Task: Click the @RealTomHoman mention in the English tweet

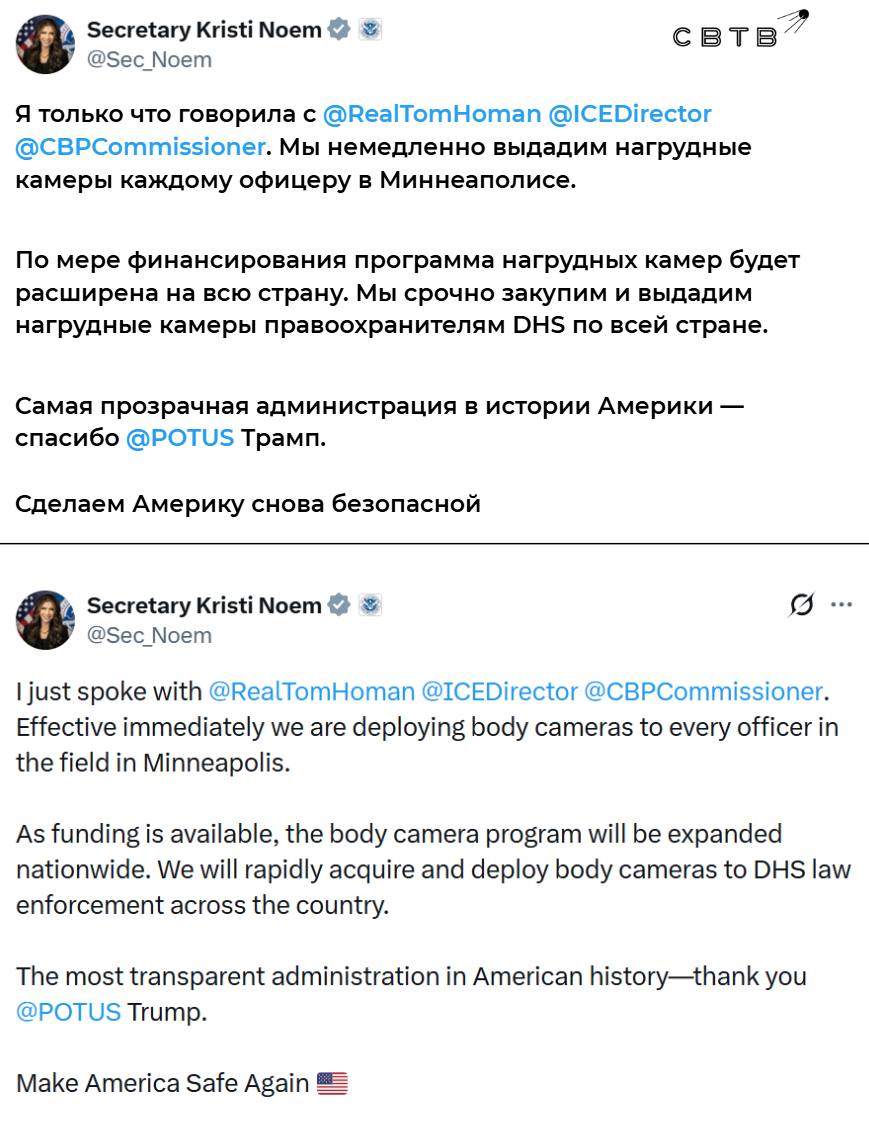Action: click(311, 691)
